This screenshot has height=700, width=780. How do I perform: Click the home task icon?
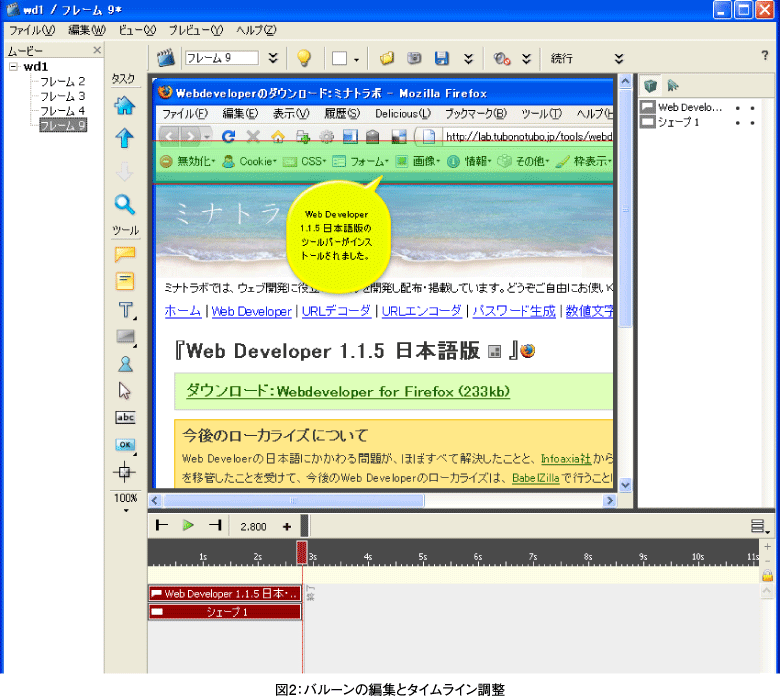(x=124, y=105)
